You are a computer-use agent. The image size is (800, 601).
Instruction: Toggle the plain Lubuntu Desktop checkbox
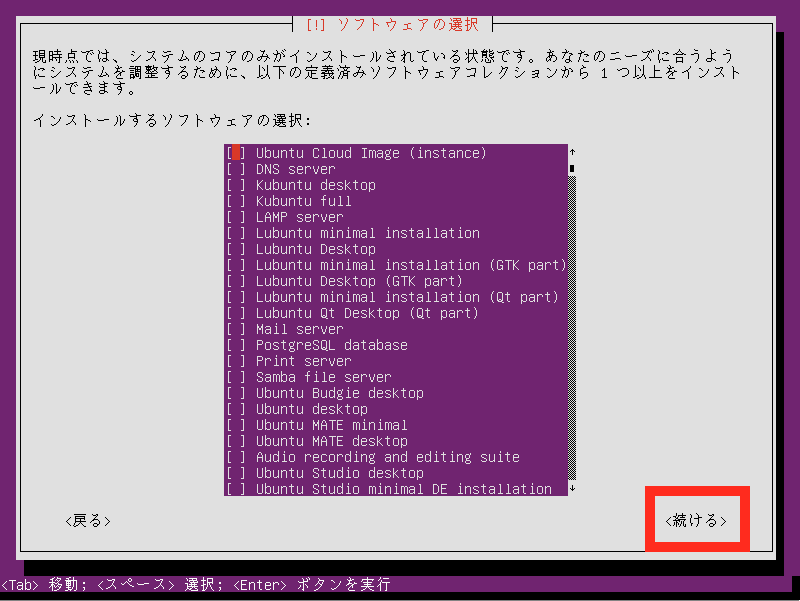tap(236, 249)
